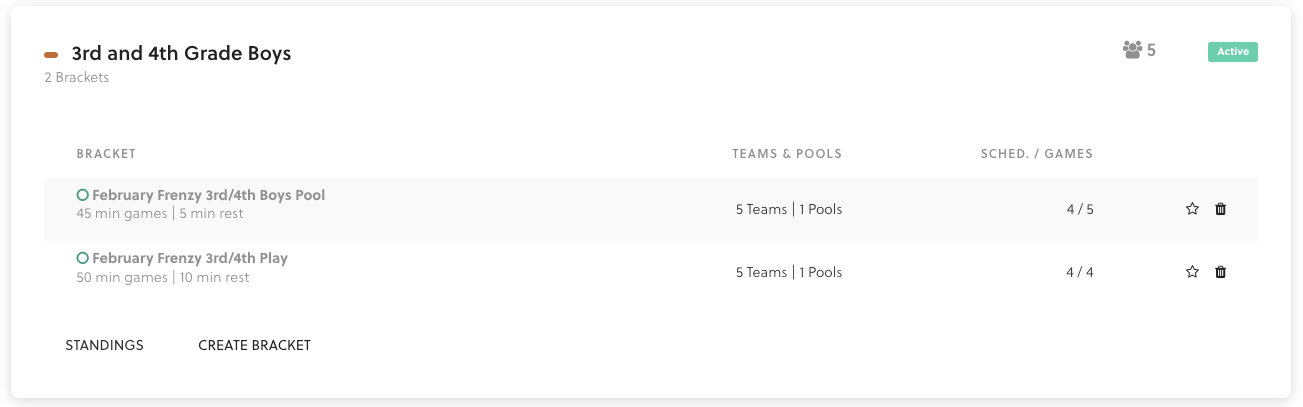The width and height of the screenshot is (1303, 407).
Task: Click 5 Teams | 1 Pools in Play row
Action: tap(789, 272)
